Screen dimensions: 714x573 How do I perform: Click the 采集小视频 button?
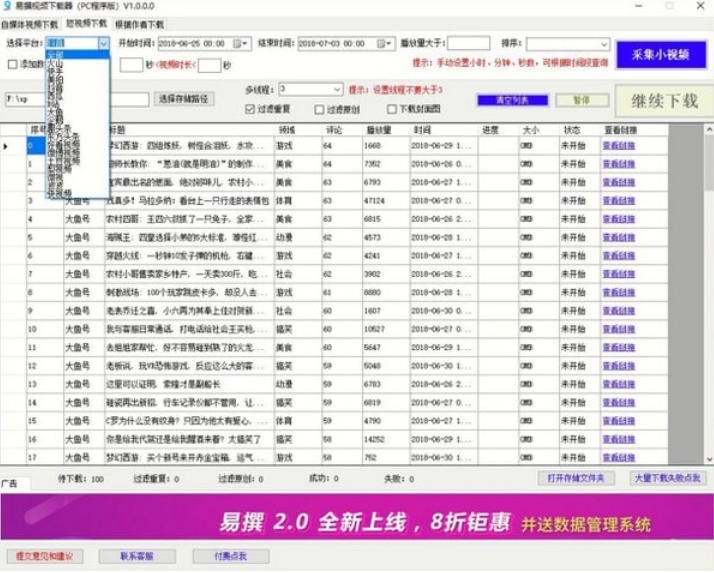(x=660, y=54)
